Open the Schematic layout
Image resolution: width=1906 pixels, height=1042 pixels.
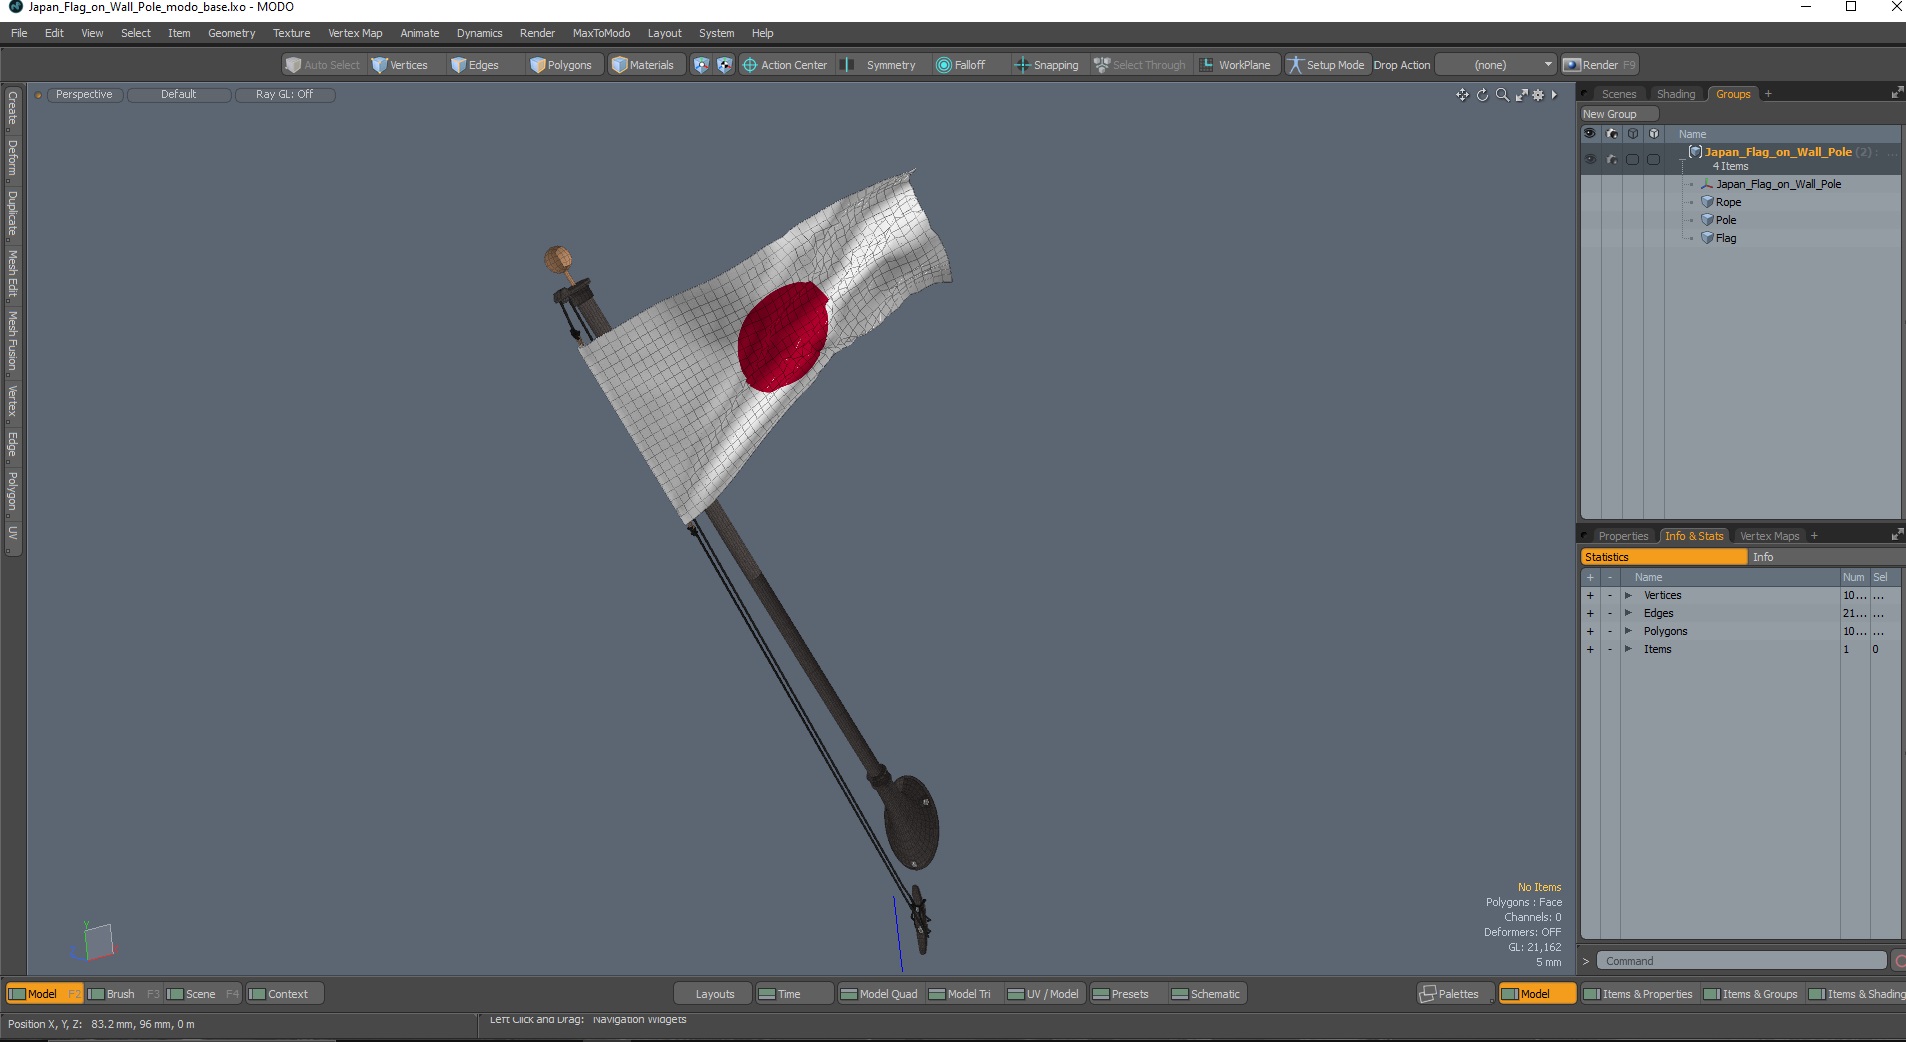pyautogui.click(x=1206, y=994)
